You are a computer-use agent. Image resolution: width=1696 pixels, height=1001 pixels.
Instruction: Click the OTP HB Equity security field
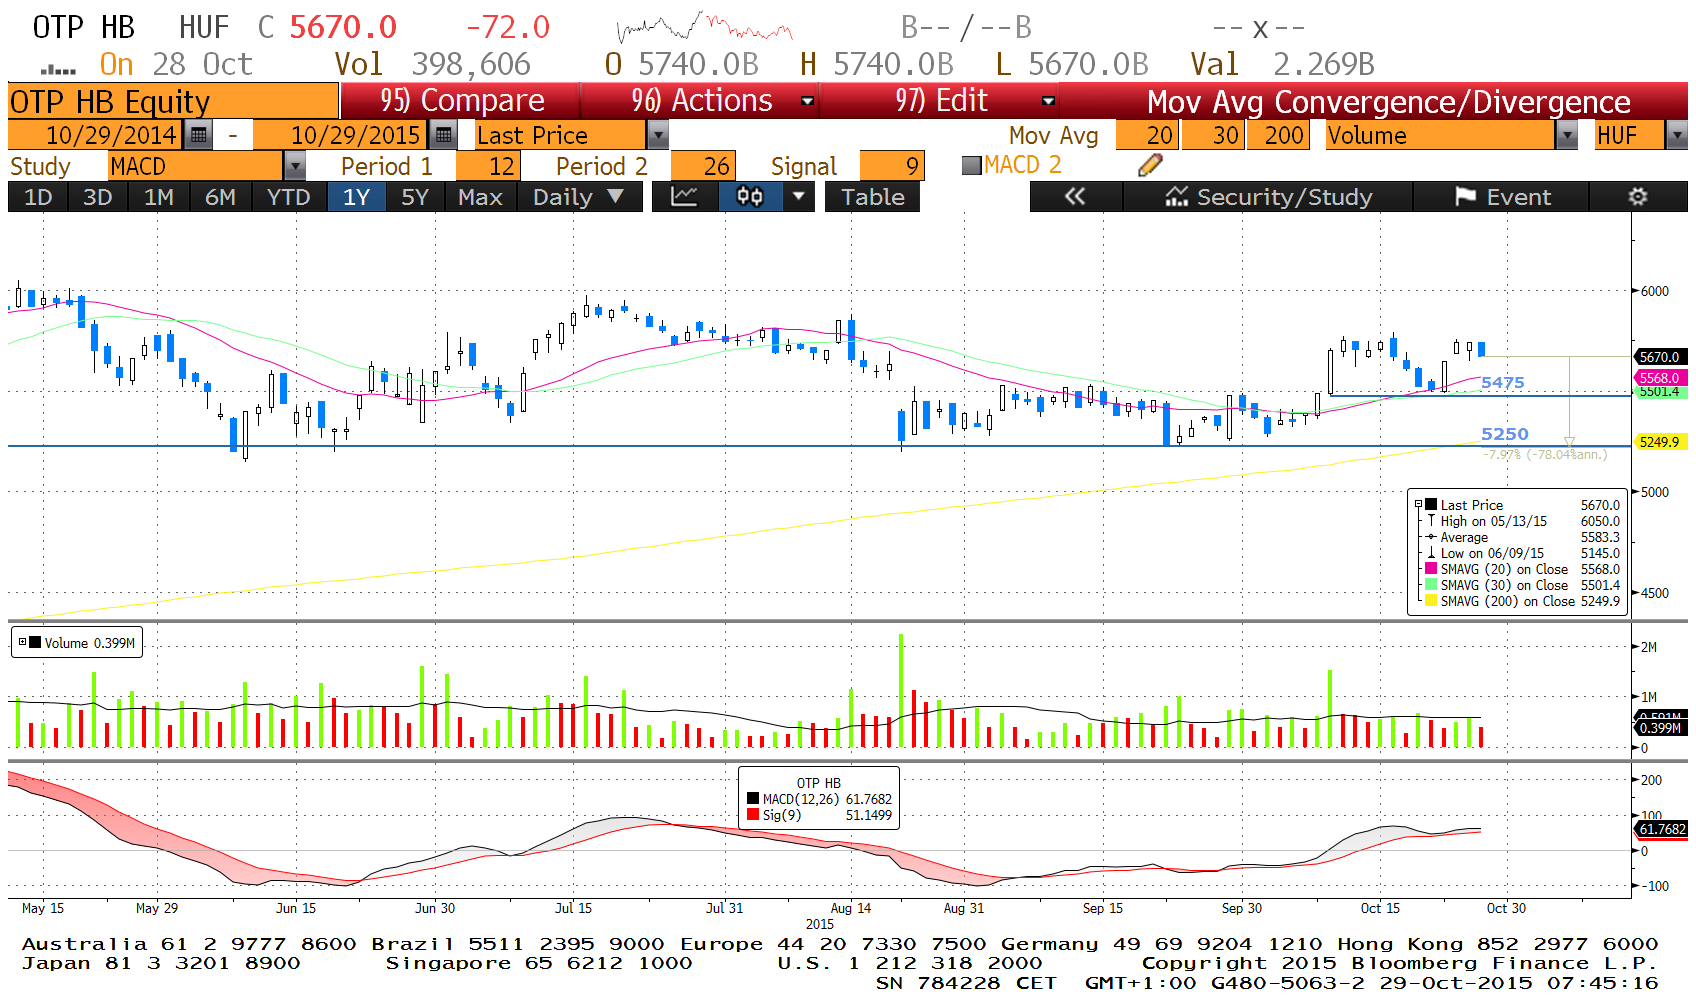[173, 101]
